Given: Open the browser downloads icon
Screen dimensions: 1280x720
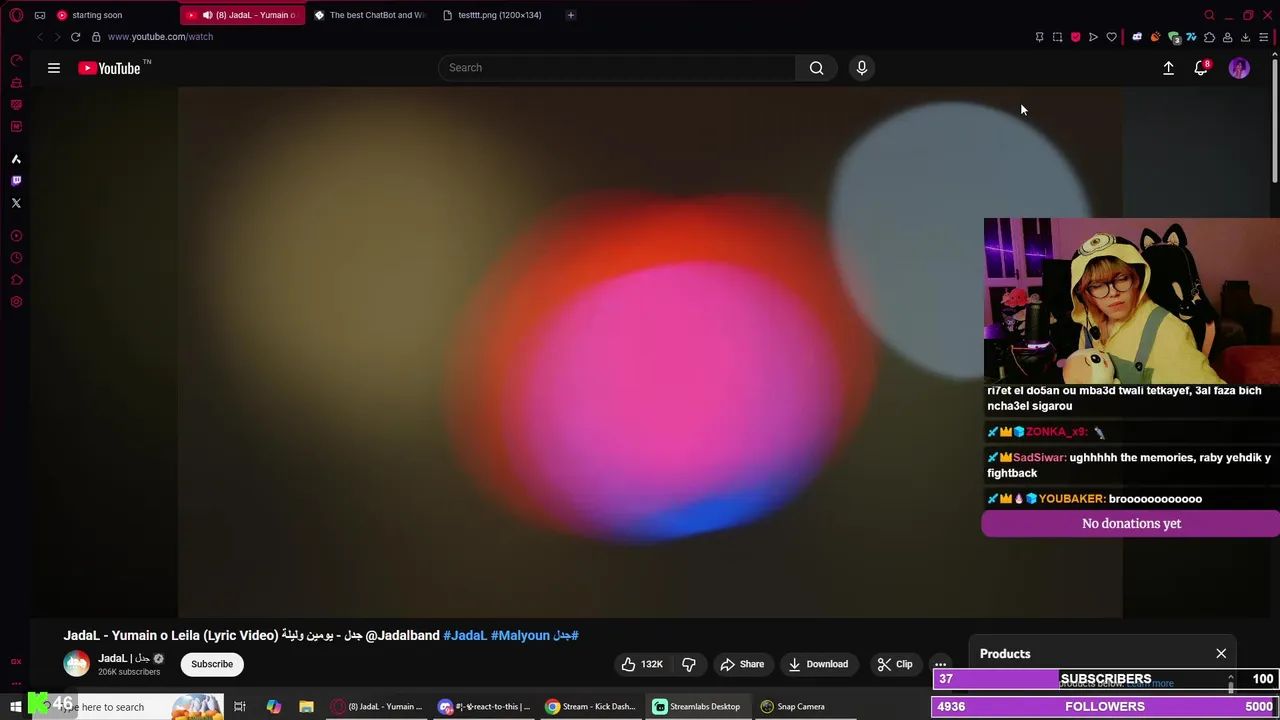Looking at the screenshot, I should click(1245, 37).
